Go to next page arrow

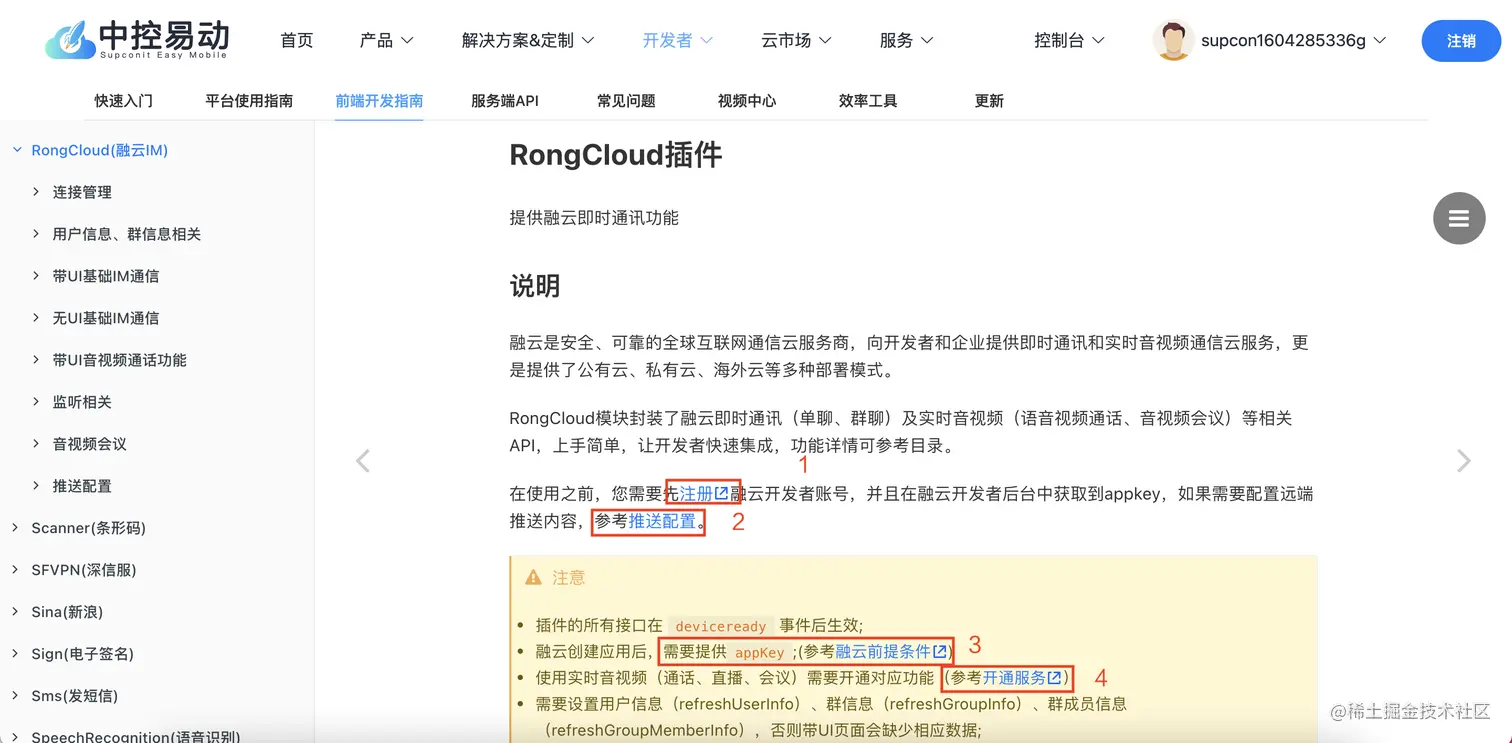click(x=1463, y=460)
